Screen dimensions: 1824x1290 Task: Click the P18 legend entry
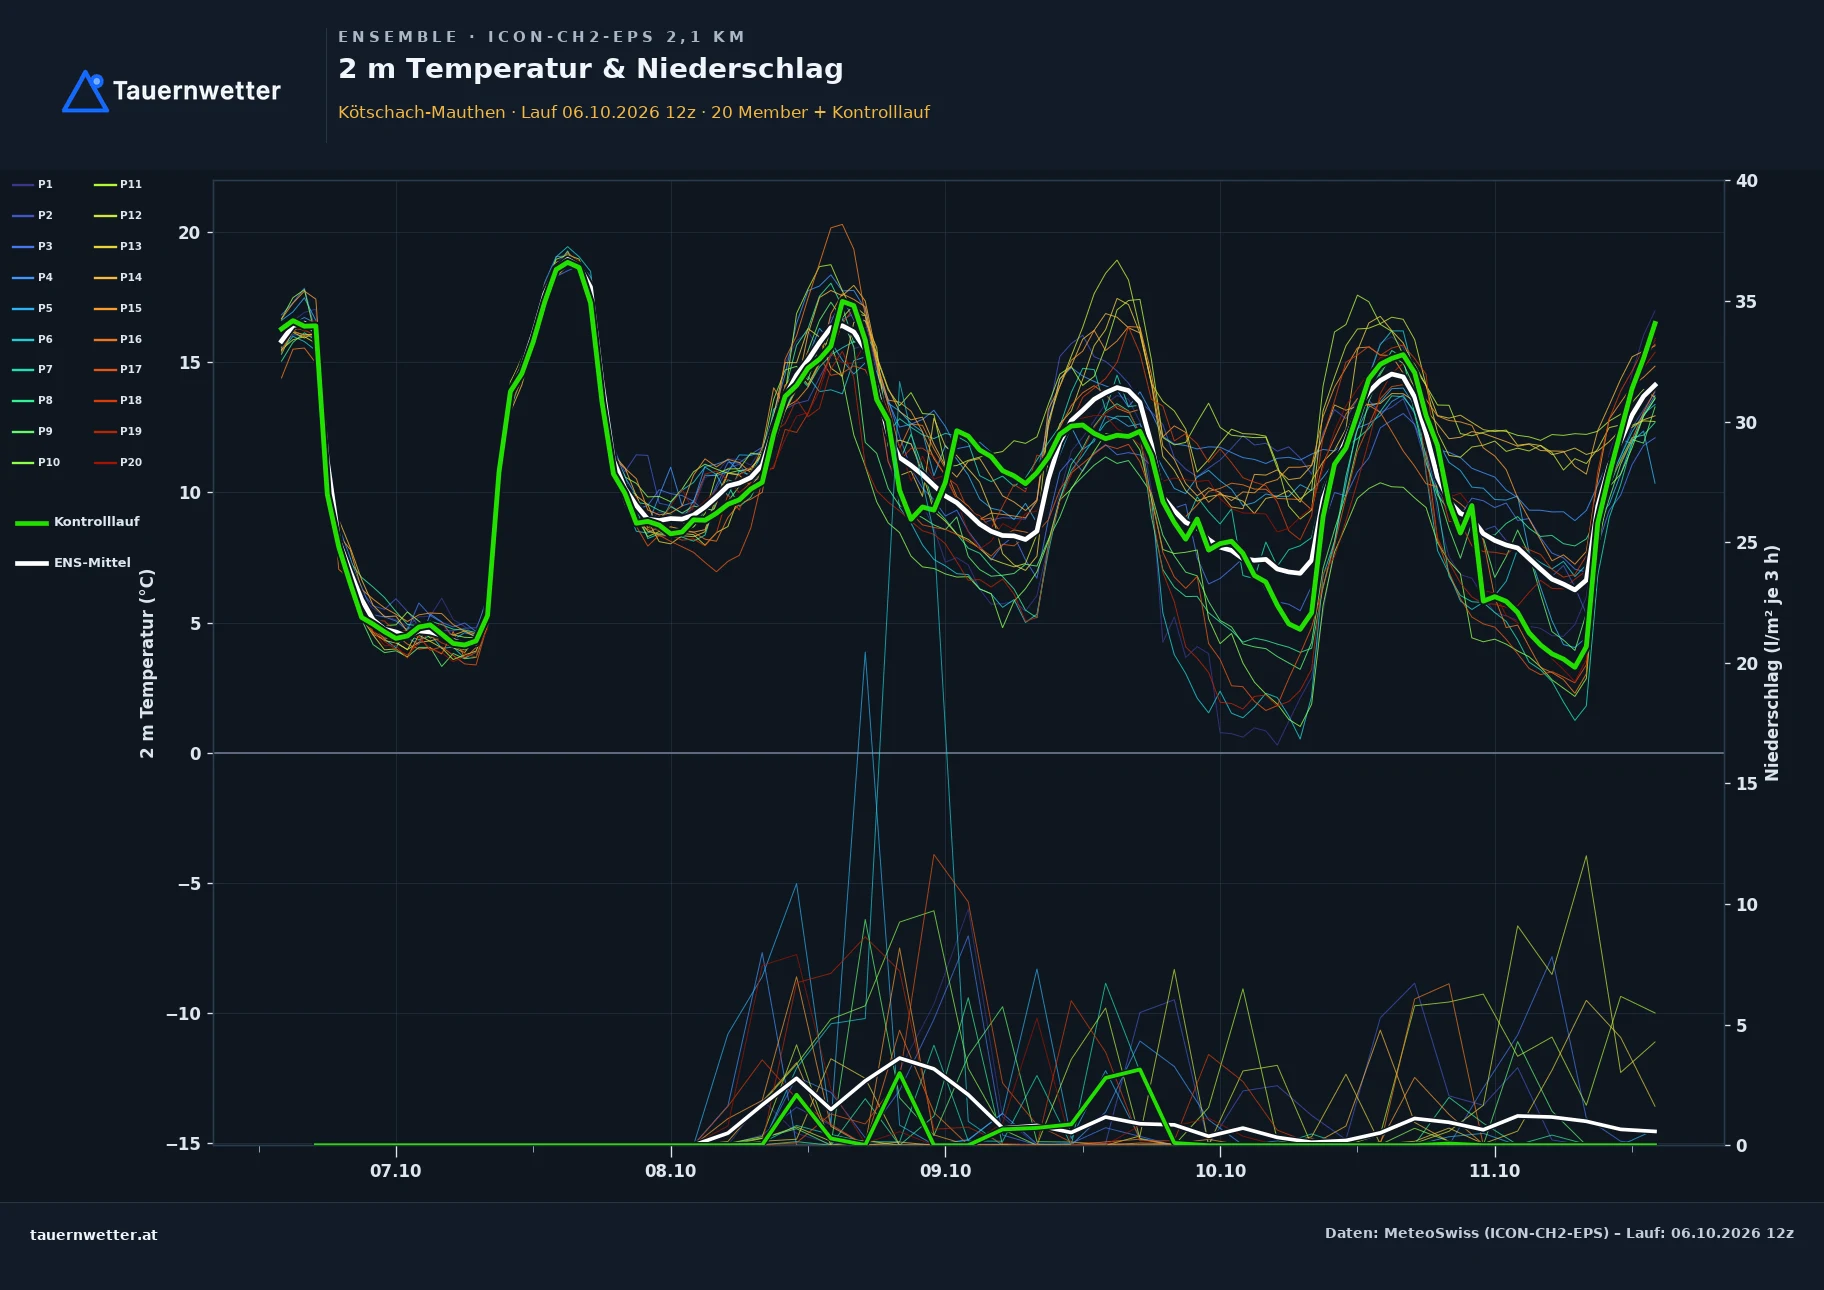click(x=118, y=400)
